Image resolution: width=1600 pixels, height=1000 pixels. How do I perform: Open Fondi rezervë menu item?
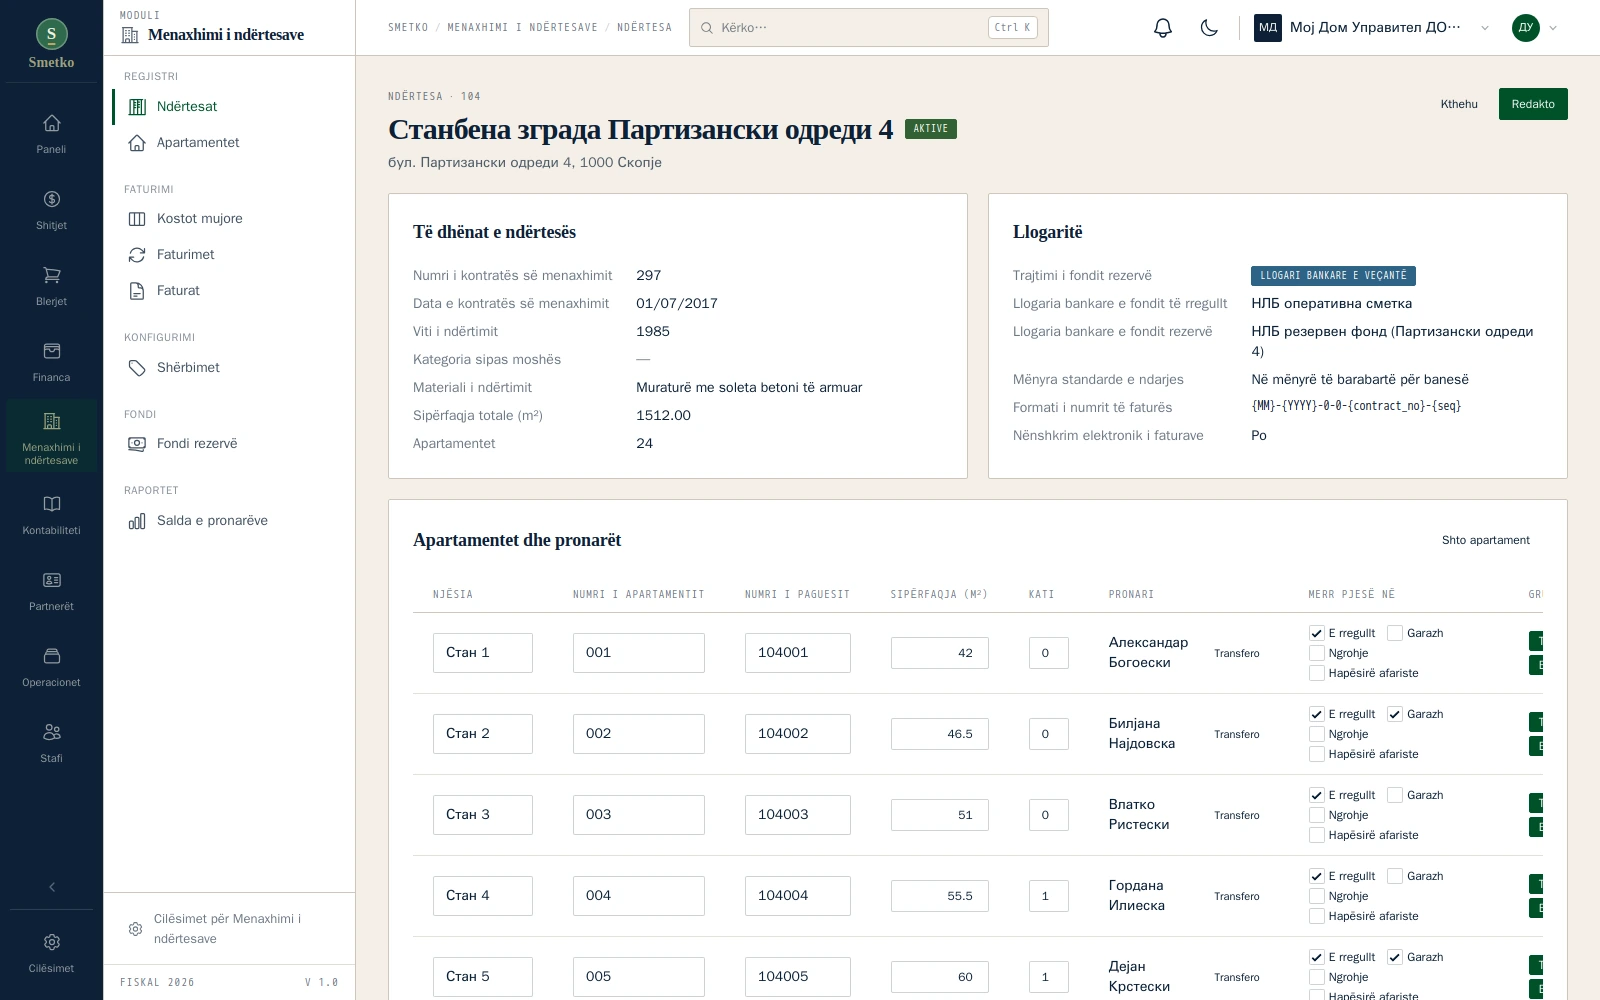pos(229,444)
